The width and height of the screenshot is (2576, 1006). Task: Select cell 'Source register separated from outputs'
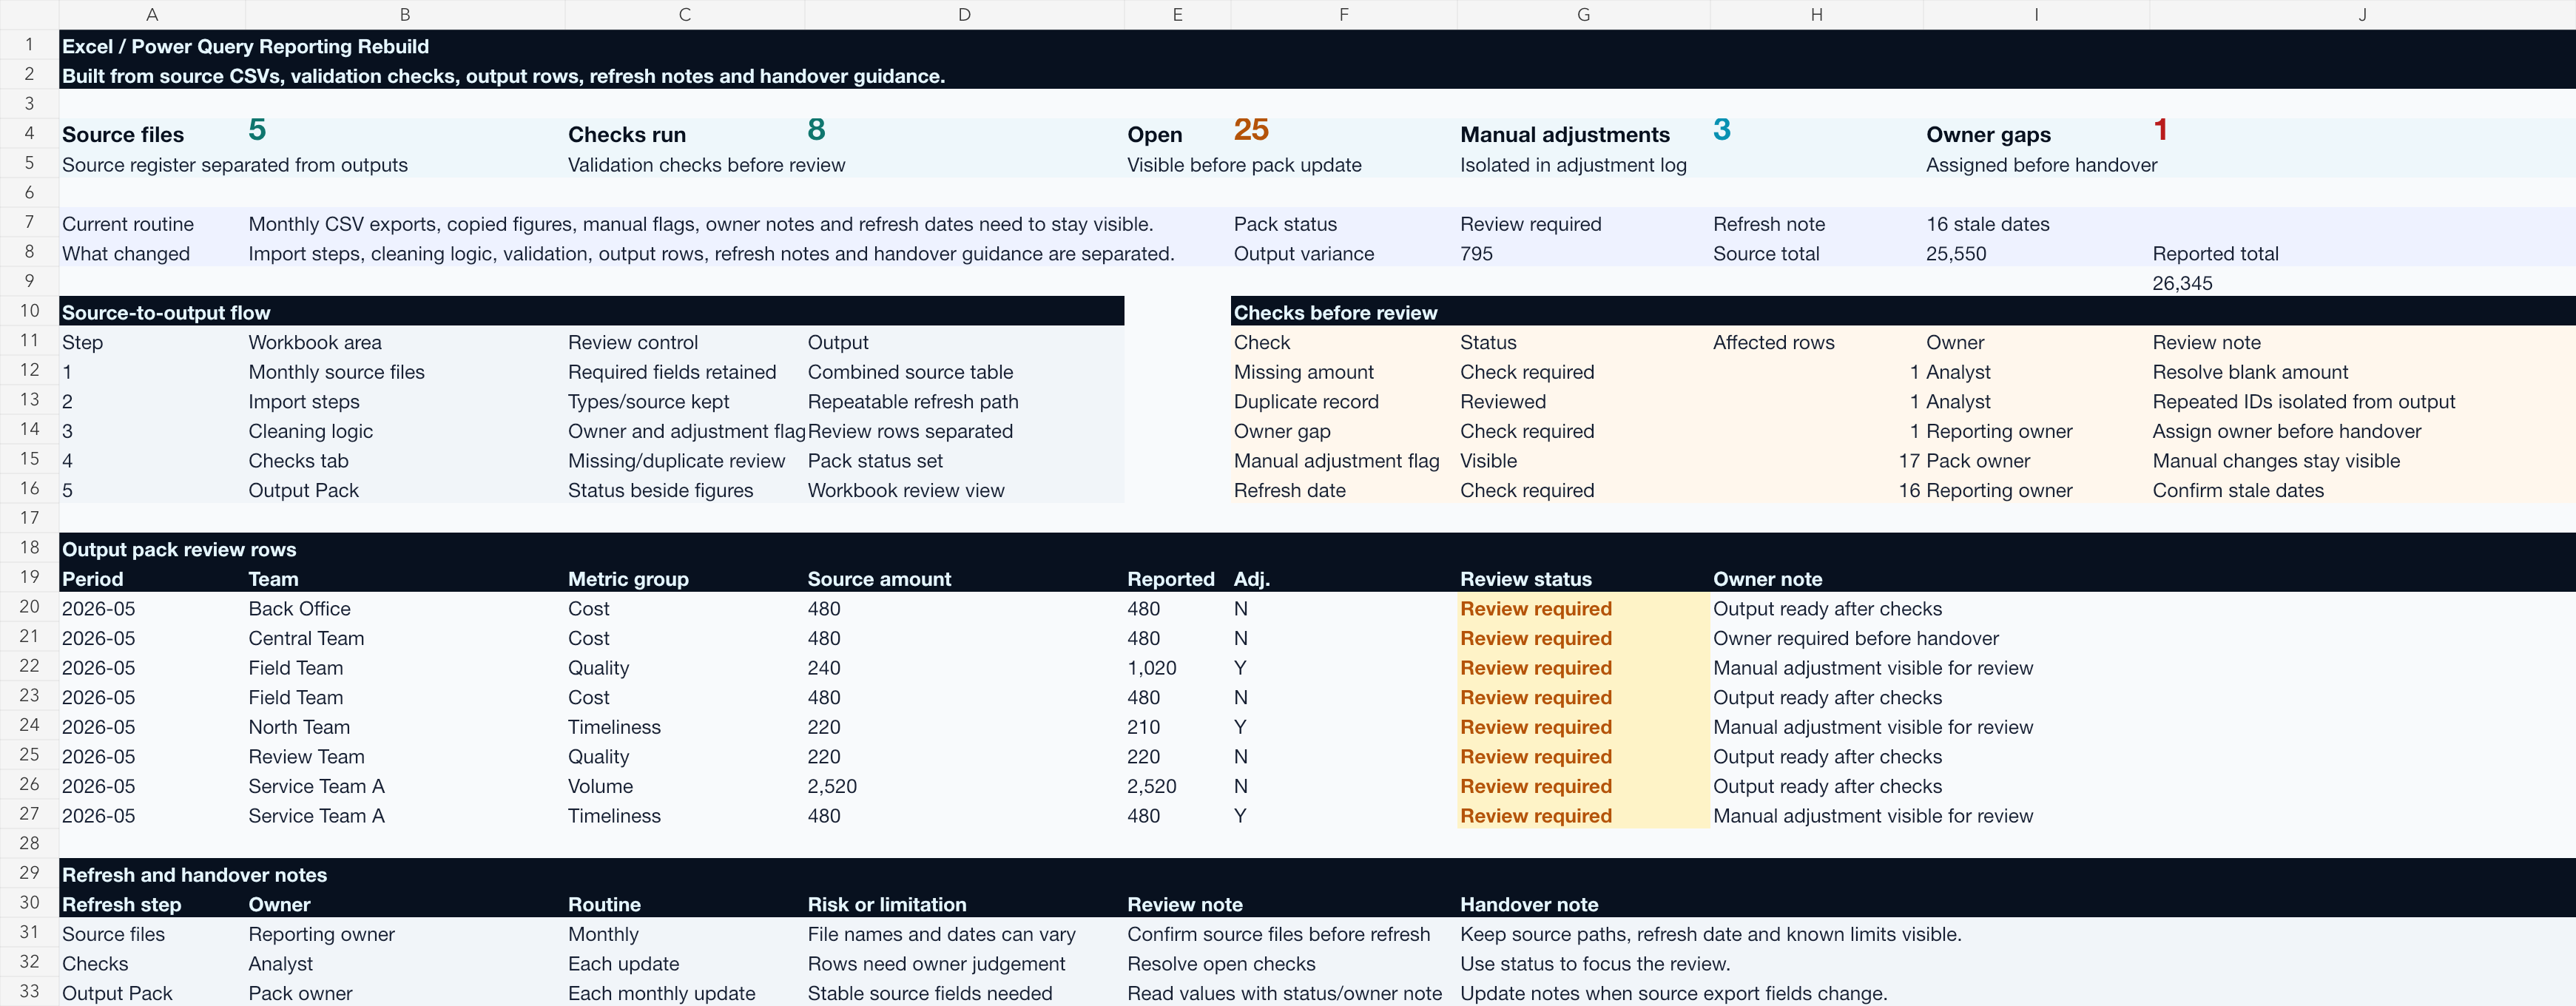[235, 165]
